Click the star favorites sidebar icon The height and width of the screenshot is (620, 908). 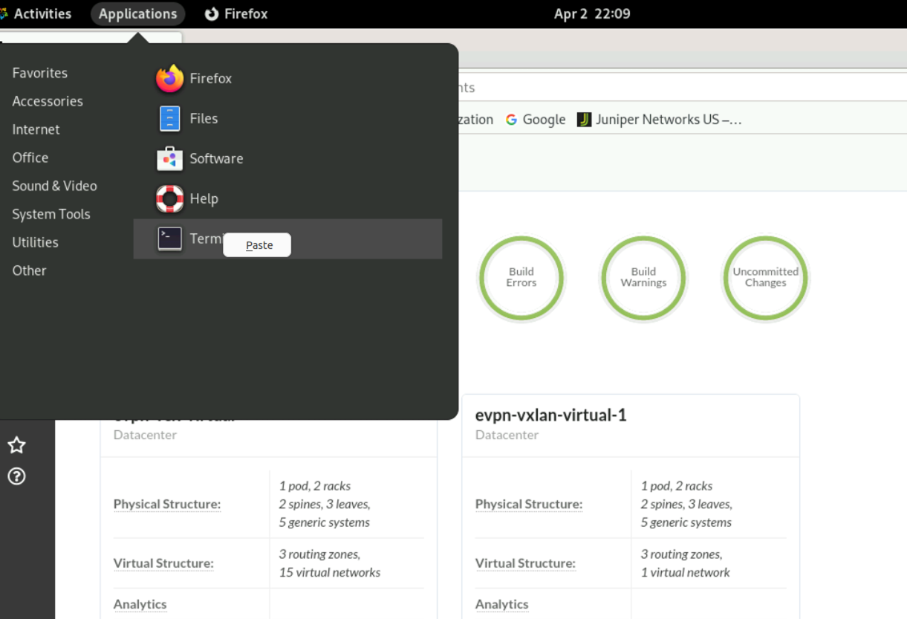(17, 445)
